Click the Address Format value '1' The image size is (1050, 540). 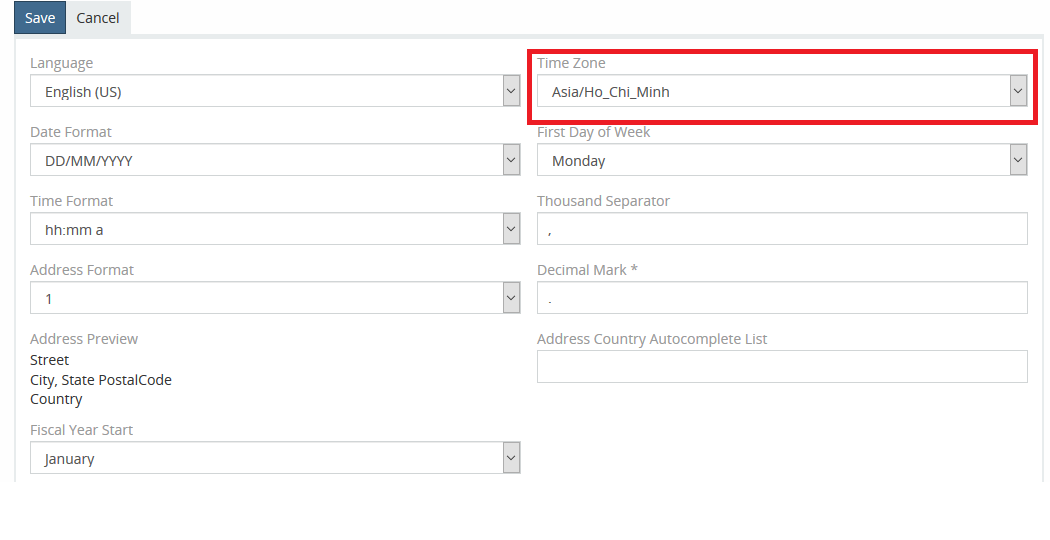click(49, 299)
